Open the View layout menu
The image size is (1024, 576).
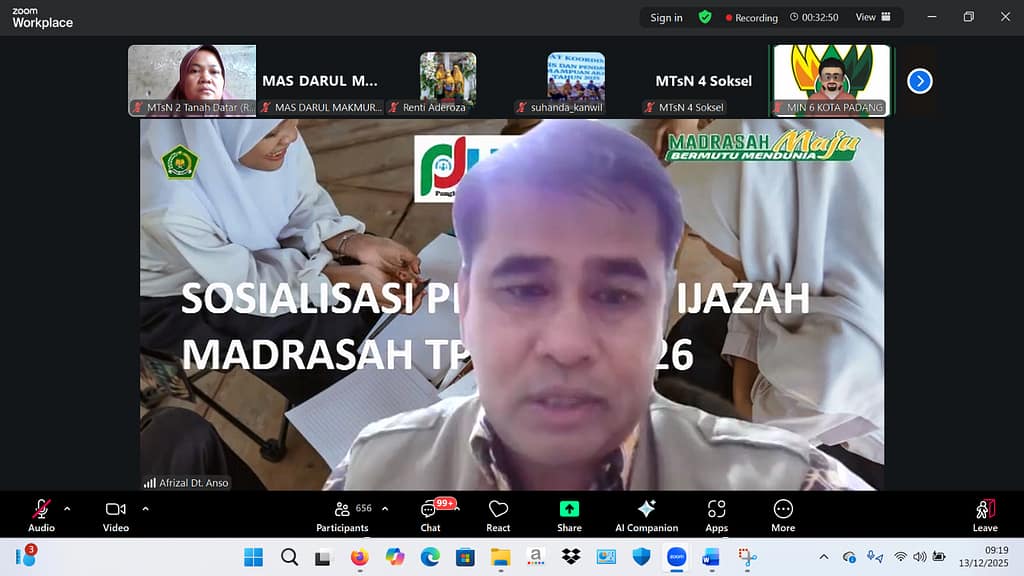(x=871, y=17)
